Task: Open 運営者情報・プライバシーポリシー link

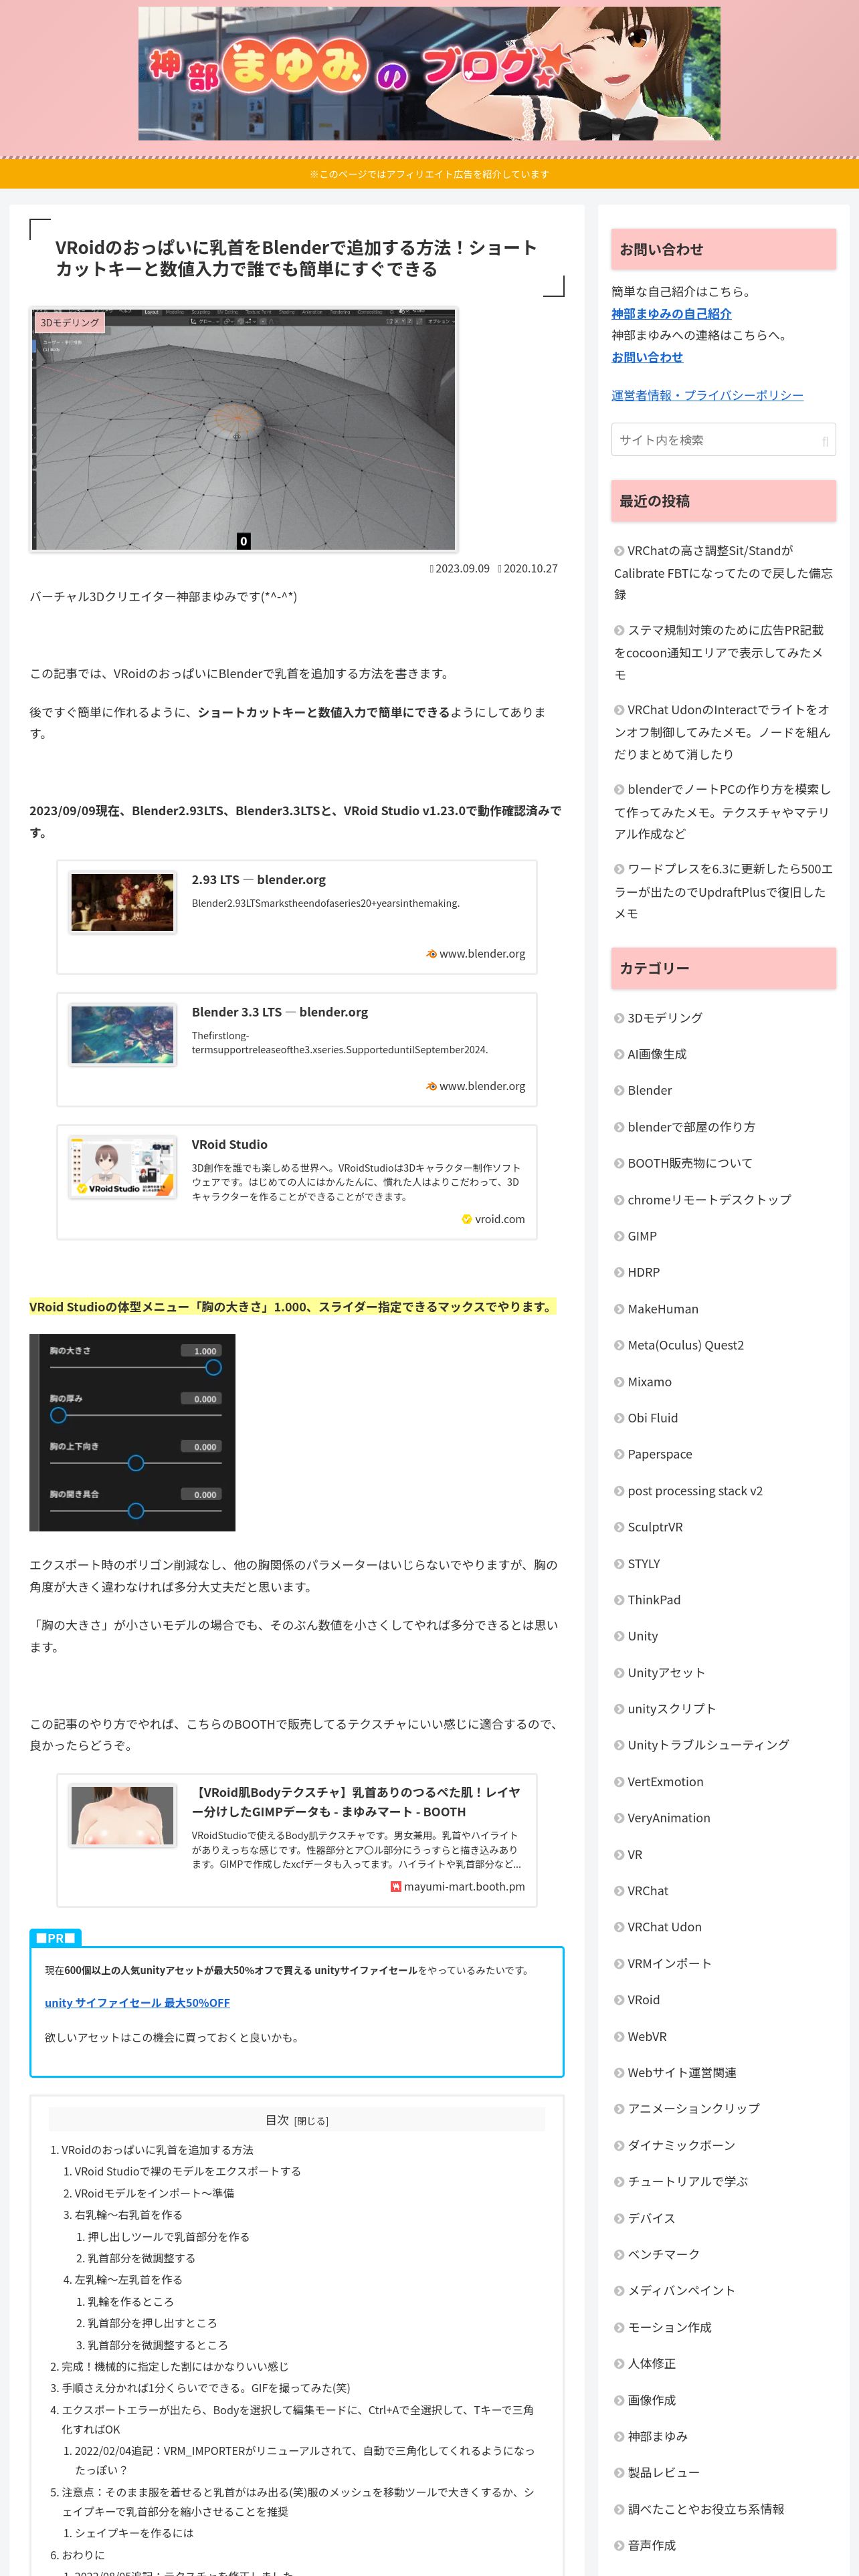Action: tap(707, 395)
